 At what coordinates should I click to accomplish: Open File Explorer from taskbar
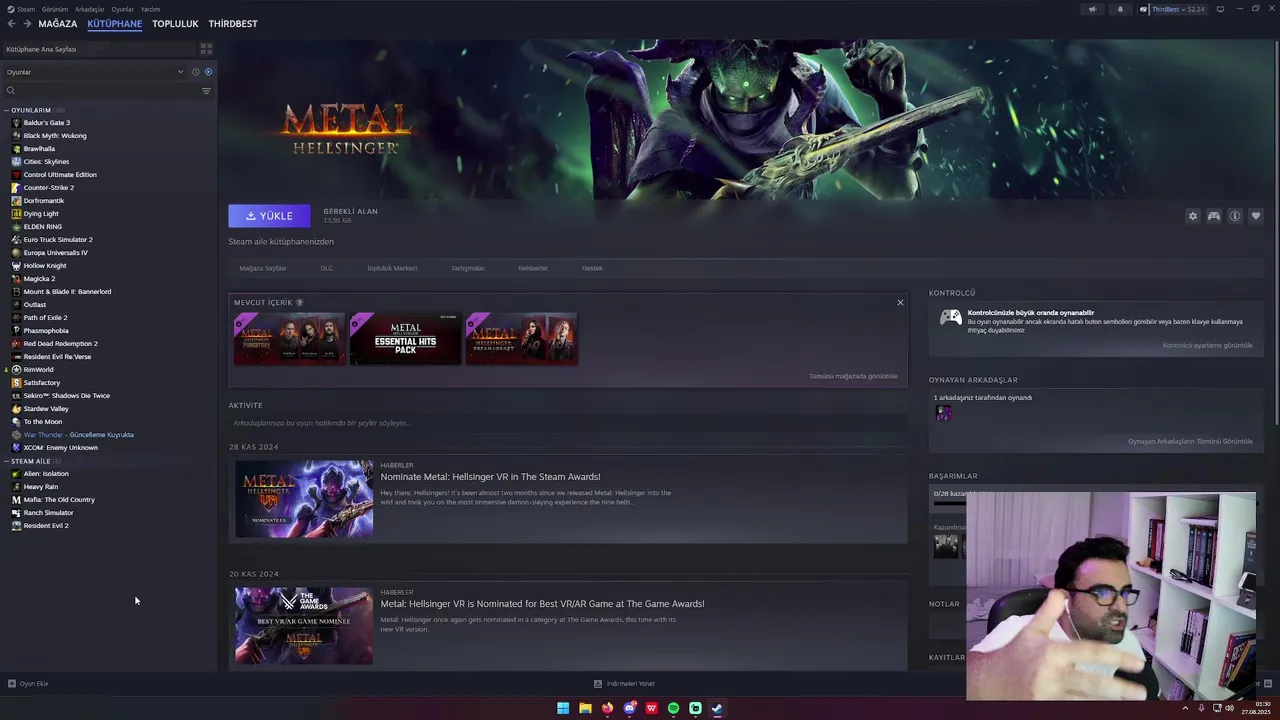[x=585, y=708]
